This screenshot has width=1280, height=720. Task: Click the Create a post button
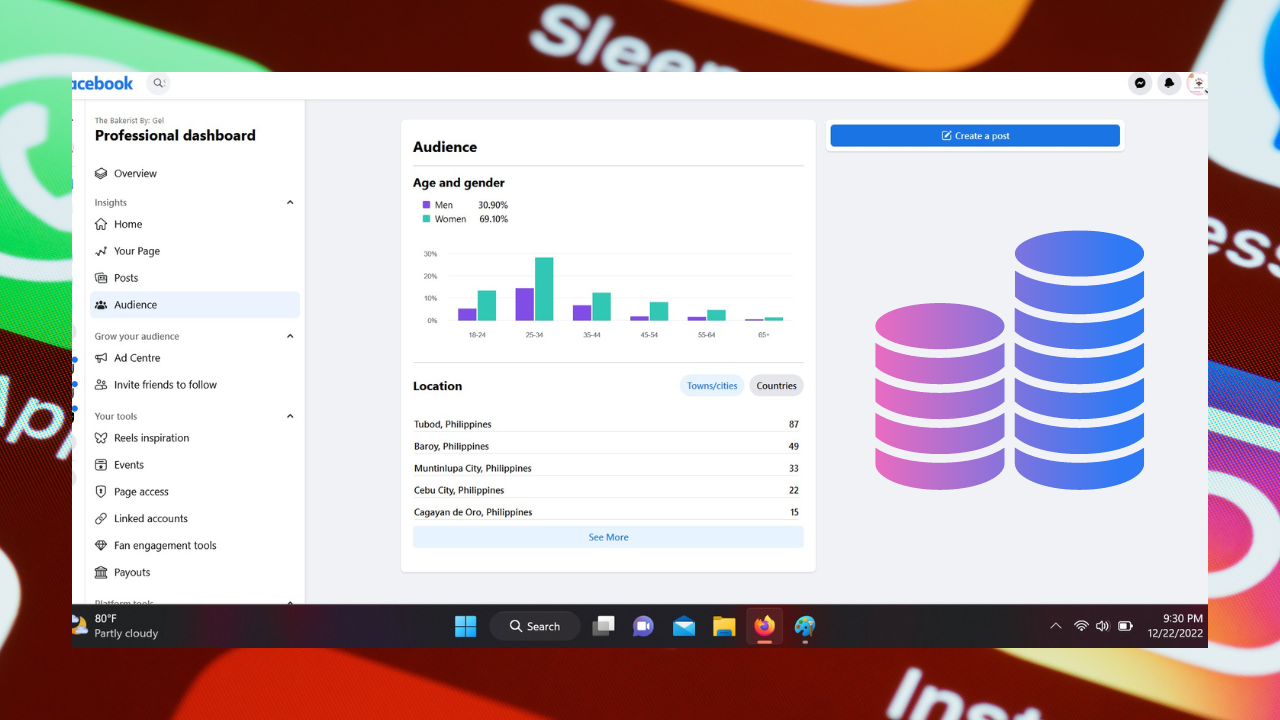pyautogui.click(x=975, y=136)
